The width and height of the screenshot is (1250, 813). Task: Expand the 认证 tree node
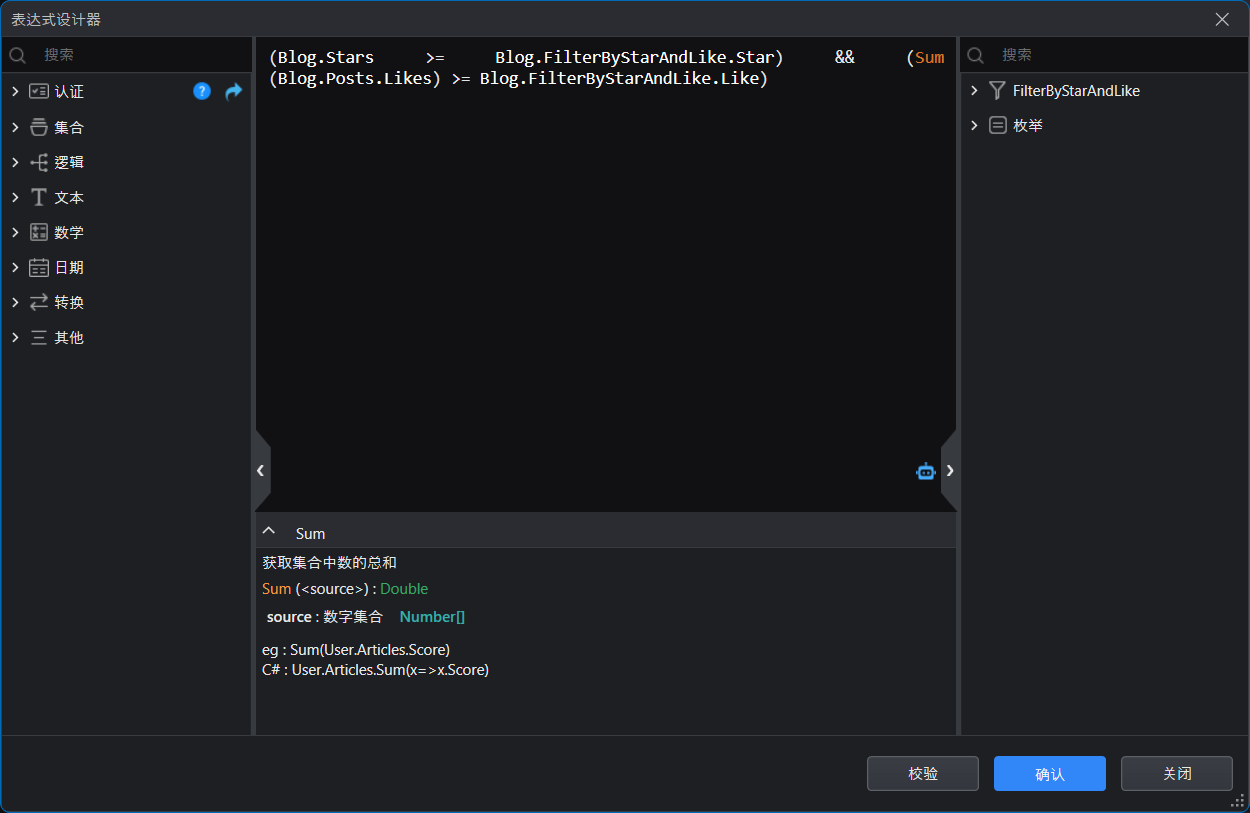click(x=15, y=92)
